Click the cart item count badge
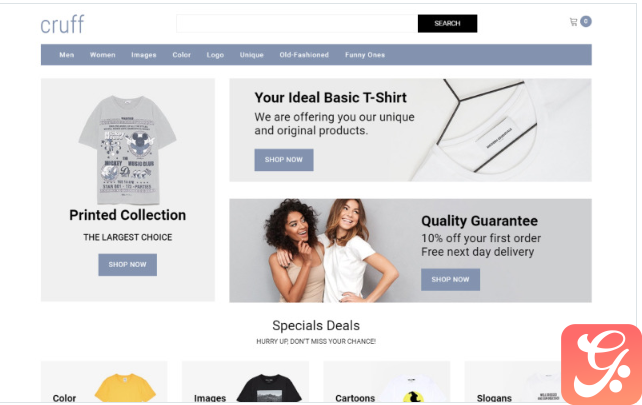The width and height of the screenshot is (642, 405). tap(586, 21)
